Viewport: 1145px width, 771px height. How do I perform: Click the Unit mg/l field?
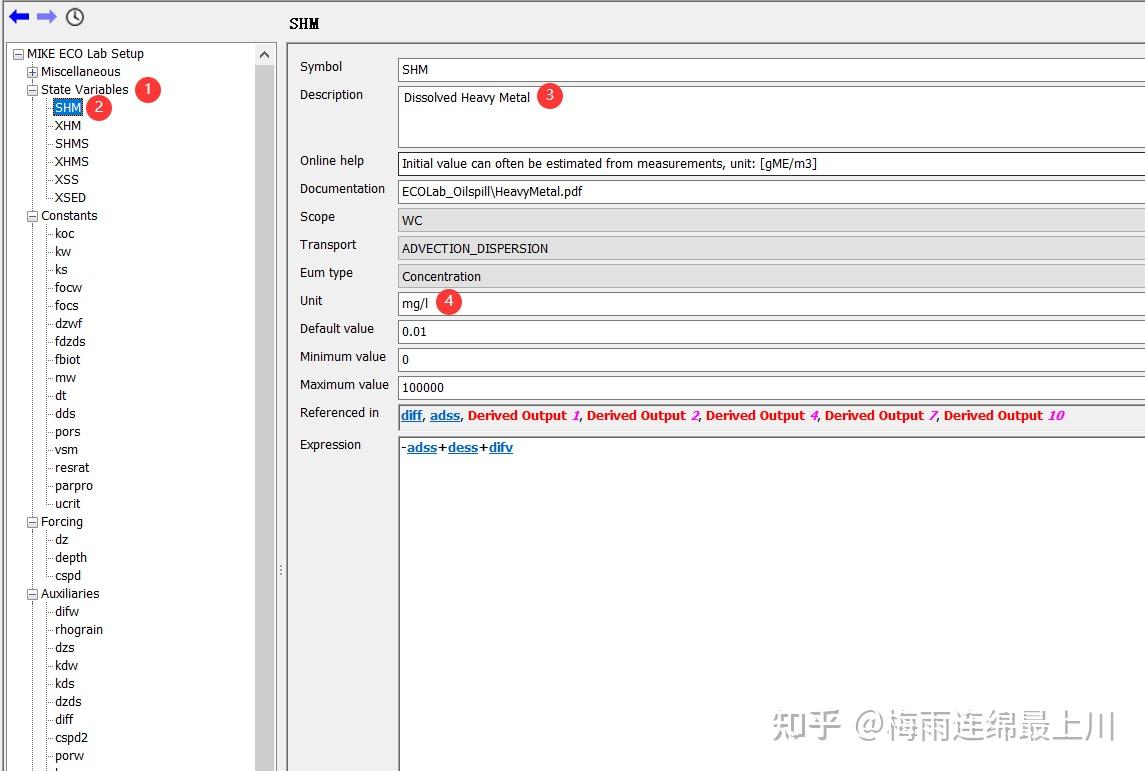(x=771, y=304)
